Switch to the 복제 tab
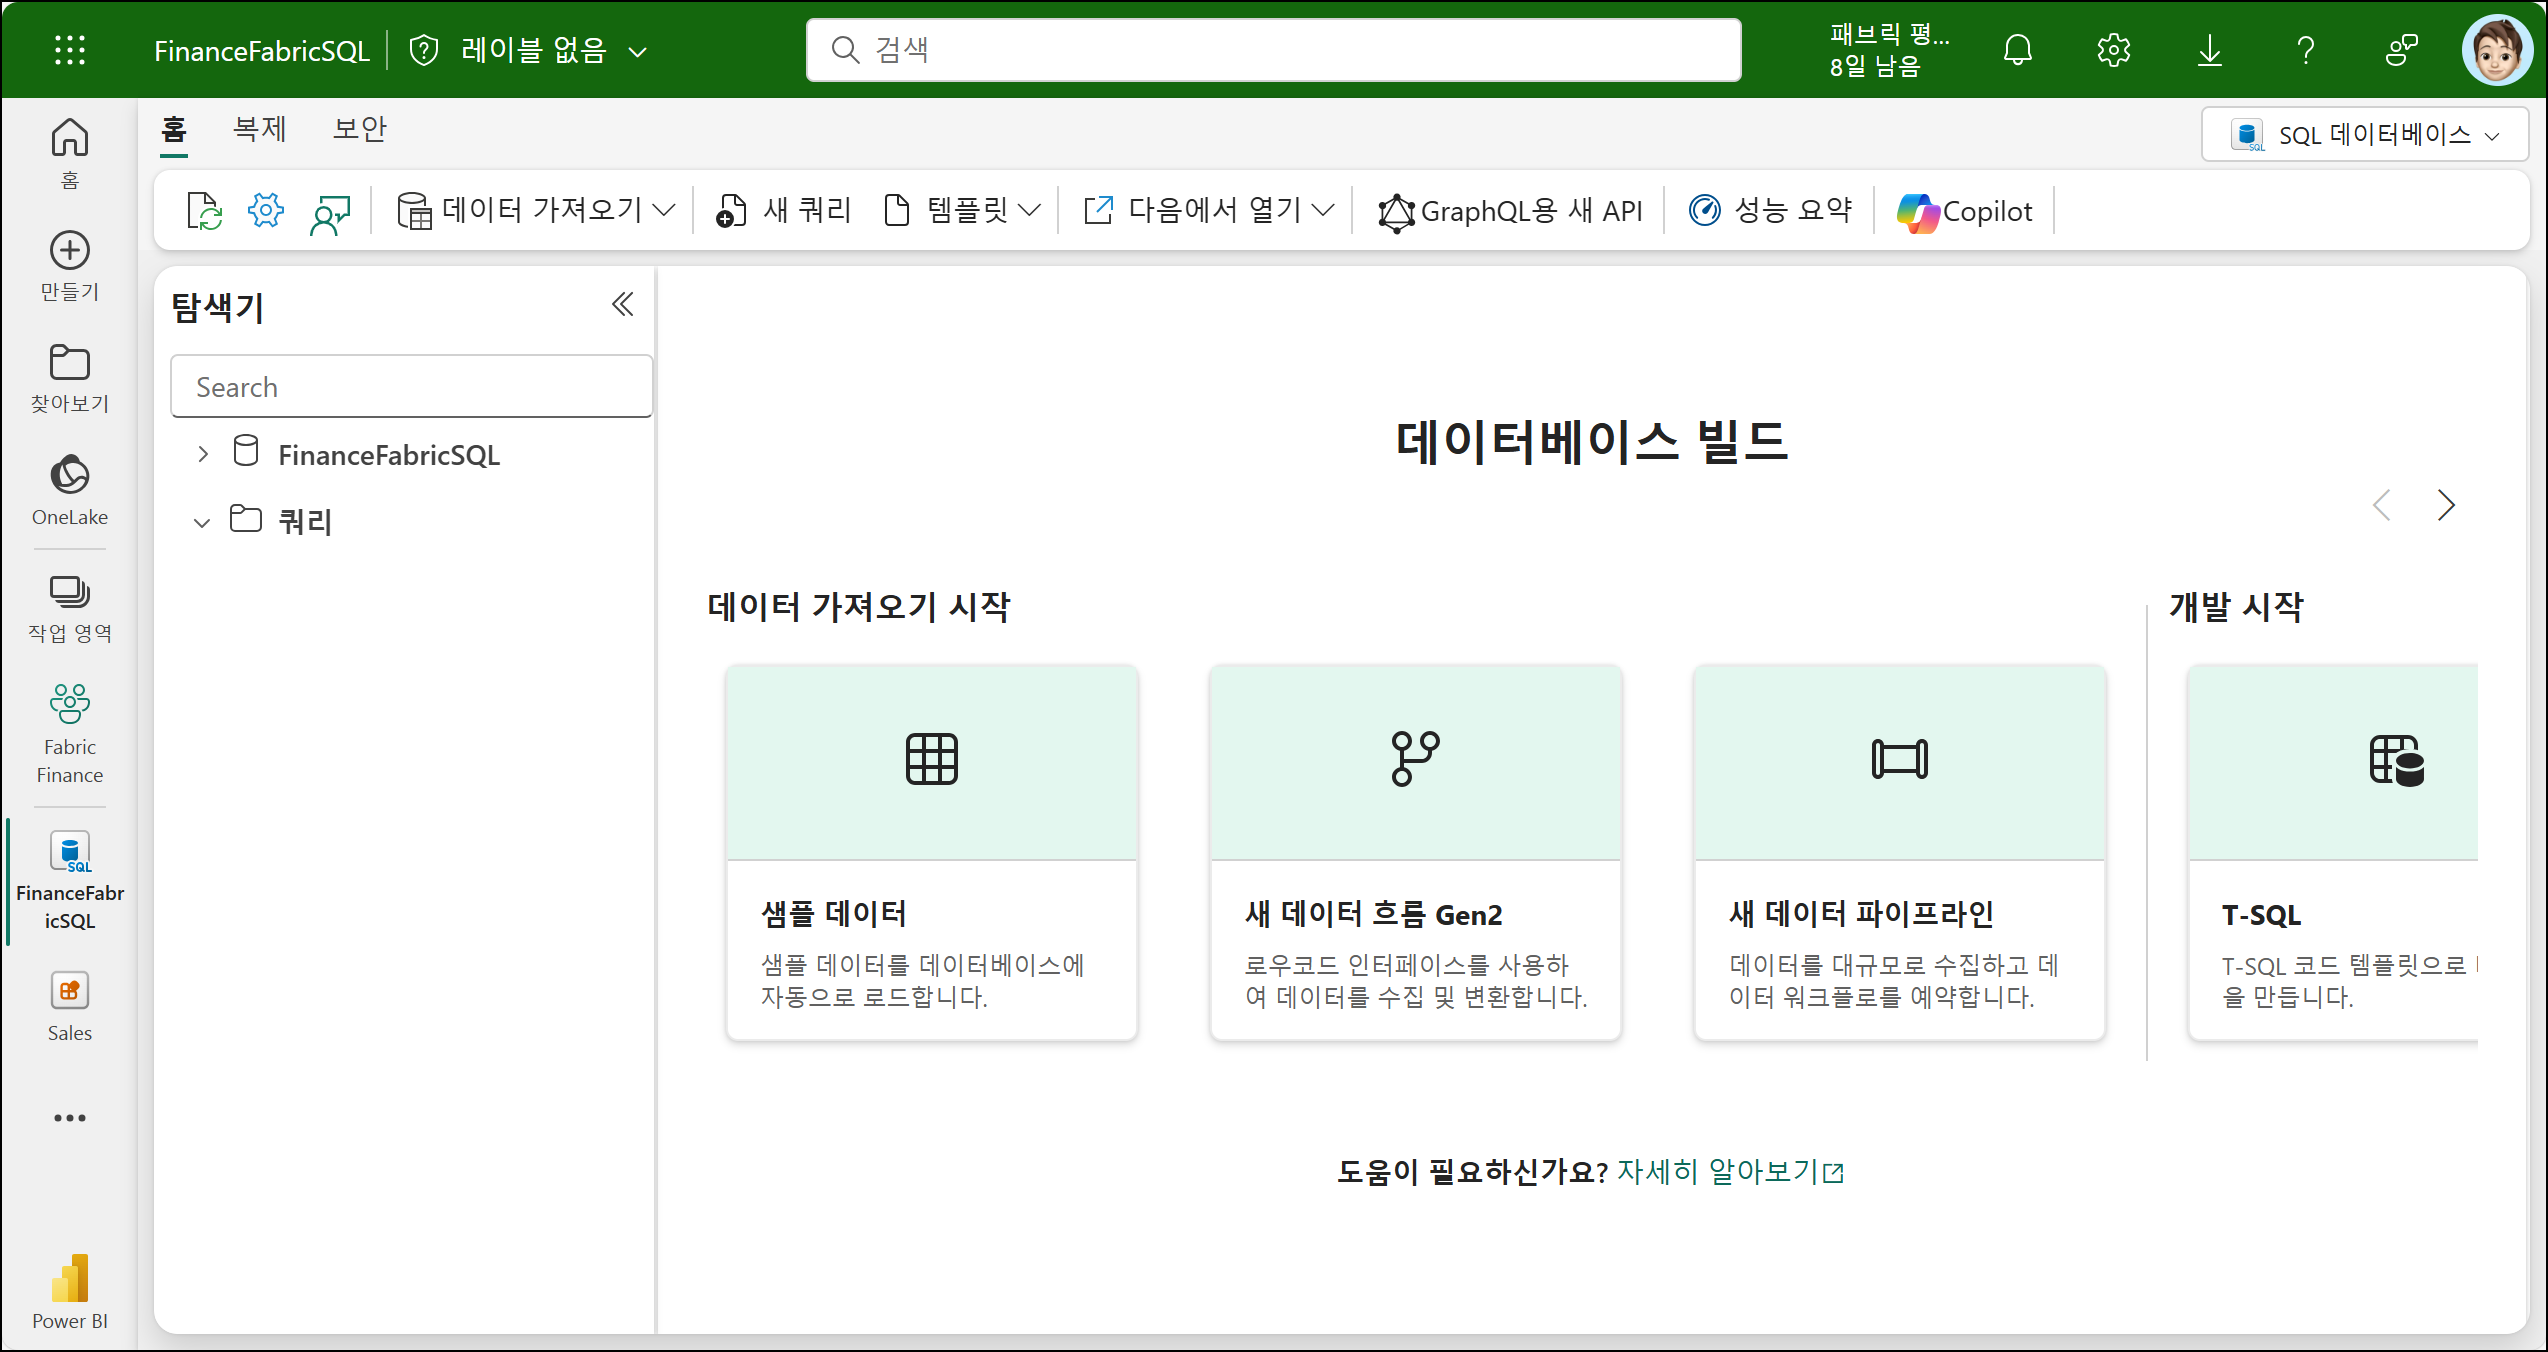 260,130
